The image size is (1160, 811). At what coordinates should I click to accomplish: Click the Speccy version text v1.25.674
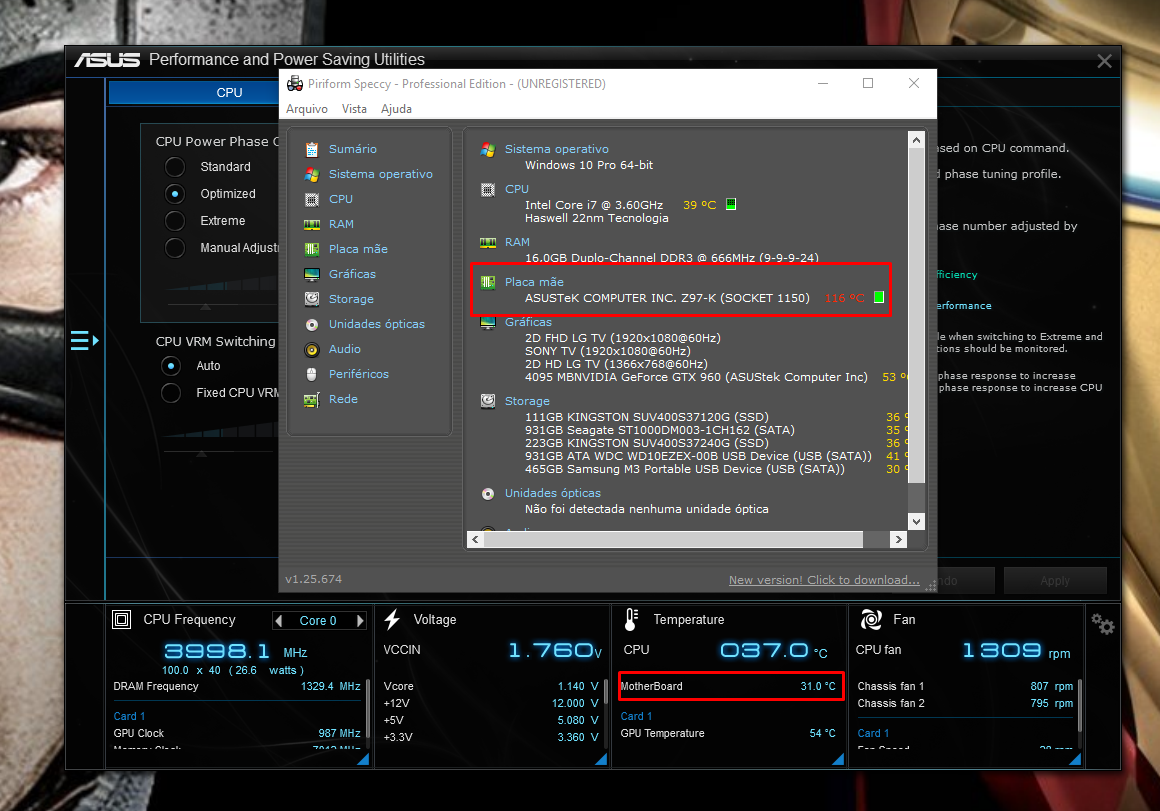[x=314, y=579]
